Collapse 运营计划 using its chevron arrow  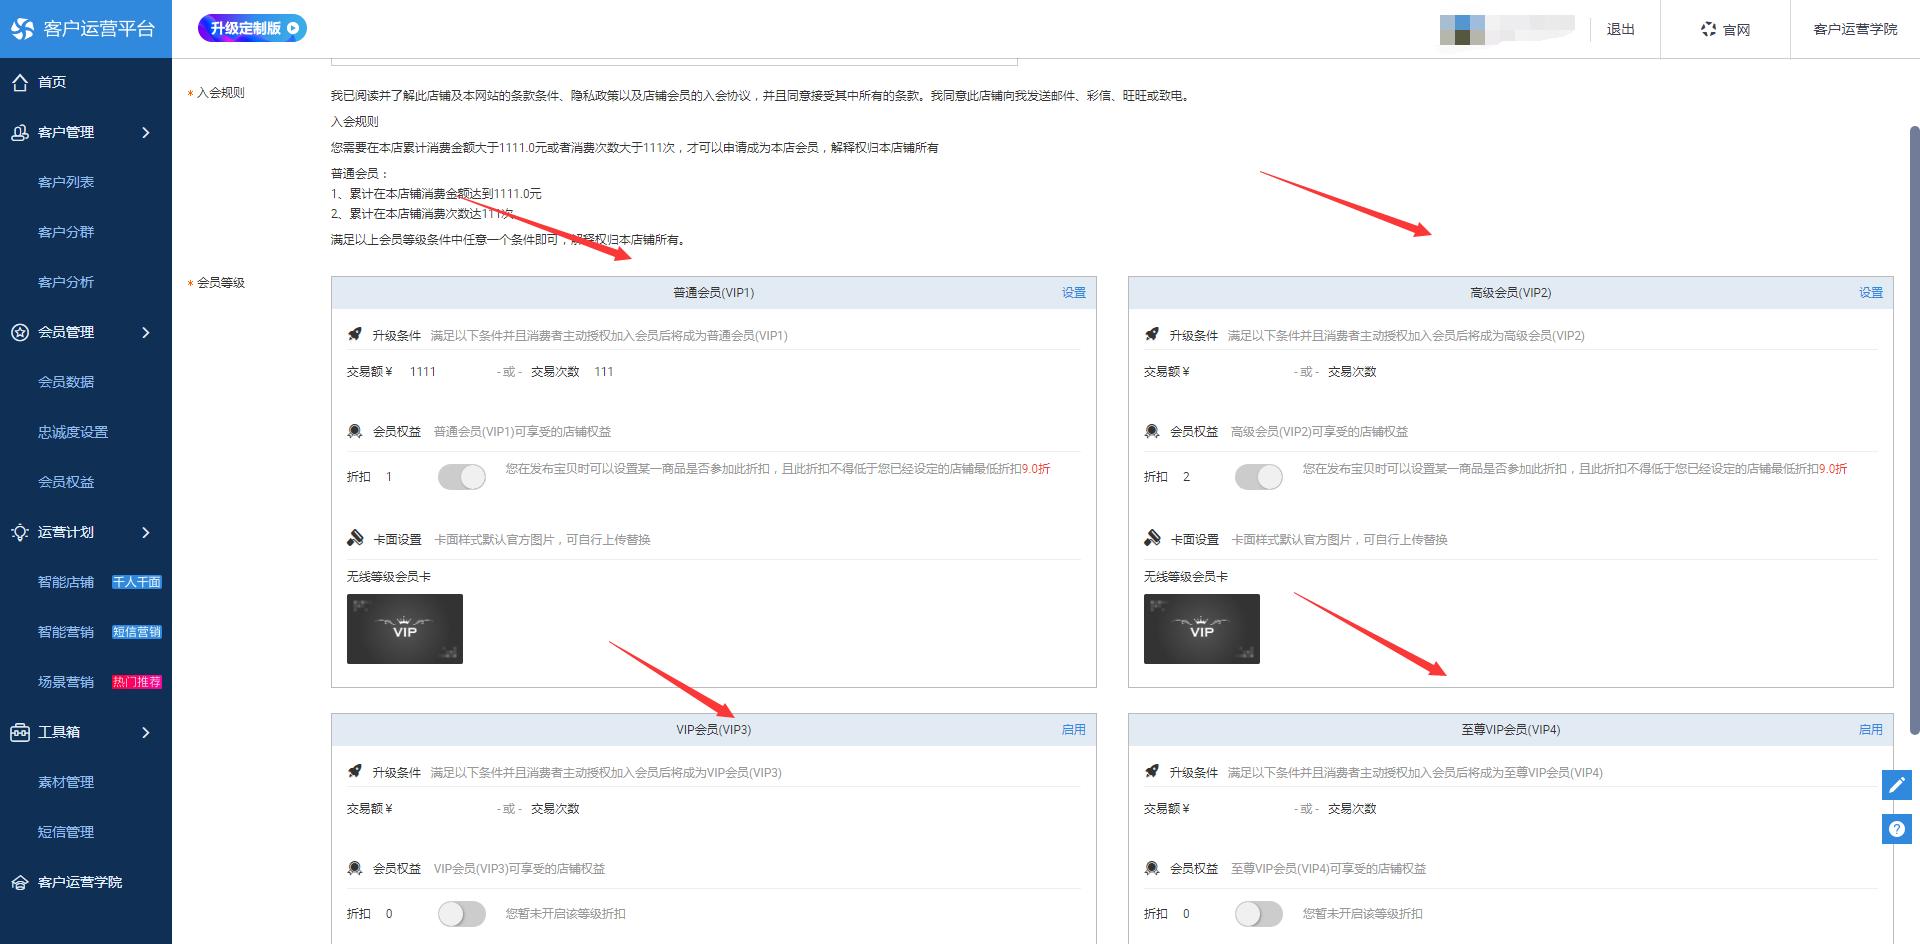coord(146,532)
